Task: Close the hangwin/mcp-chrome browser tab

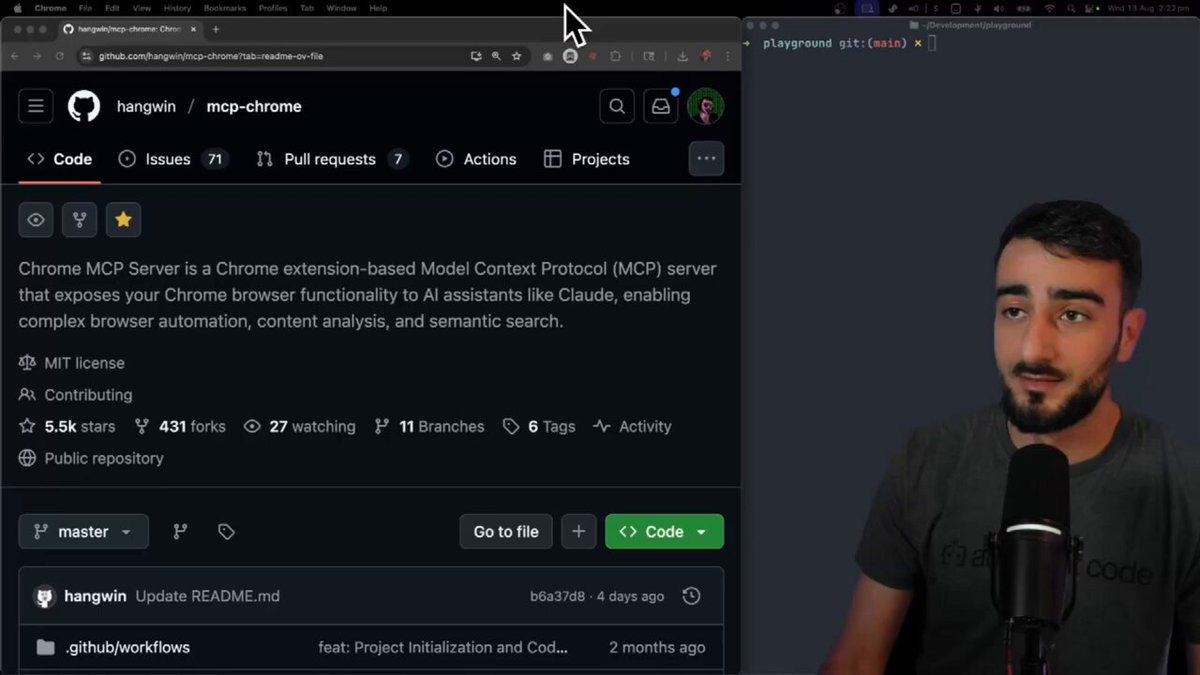Action: pos(193,29)
